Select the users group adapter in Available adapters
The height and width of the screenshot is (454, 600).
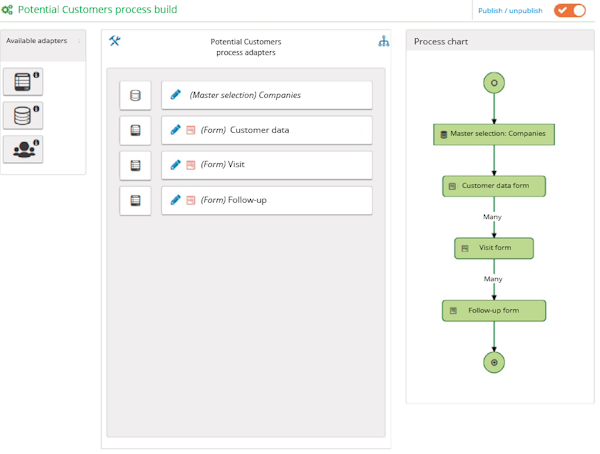(x=23, y=149)
